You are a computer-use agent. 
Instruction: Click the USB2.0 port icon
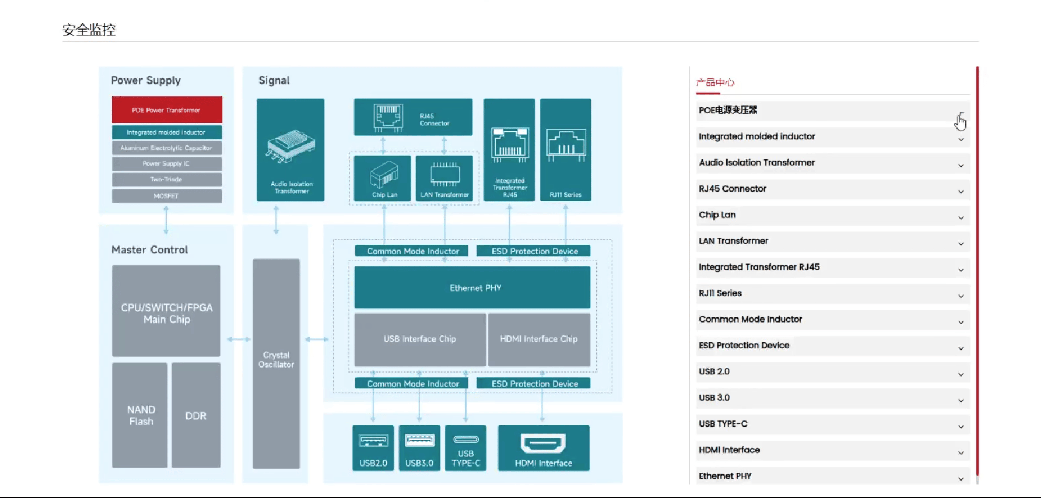(373, 448)
